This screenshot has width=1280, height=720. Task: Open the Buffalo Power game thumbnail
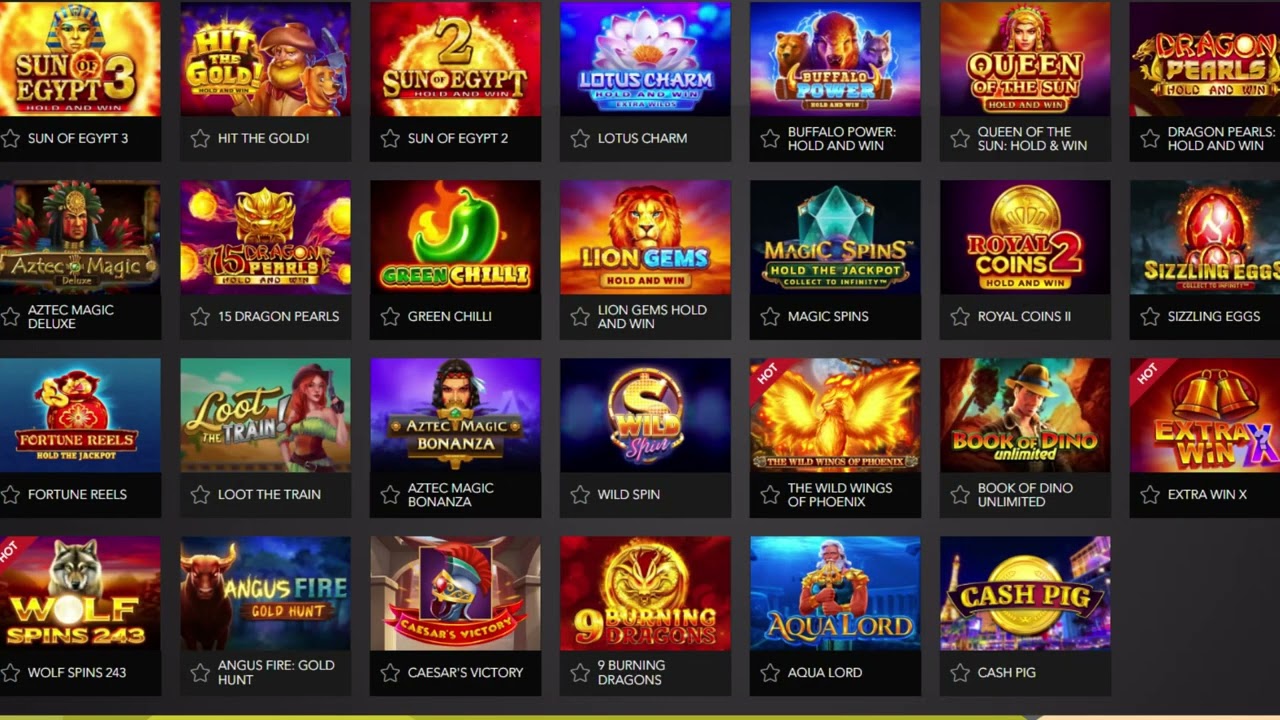[x=835, y=59]
